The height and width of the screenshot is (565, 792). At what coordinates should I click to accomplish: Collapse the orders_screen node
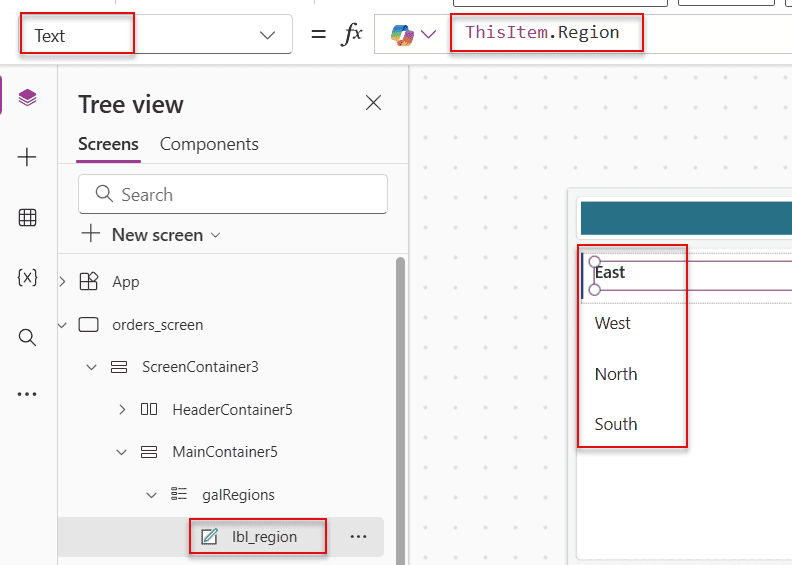click(x=63, y=325)
